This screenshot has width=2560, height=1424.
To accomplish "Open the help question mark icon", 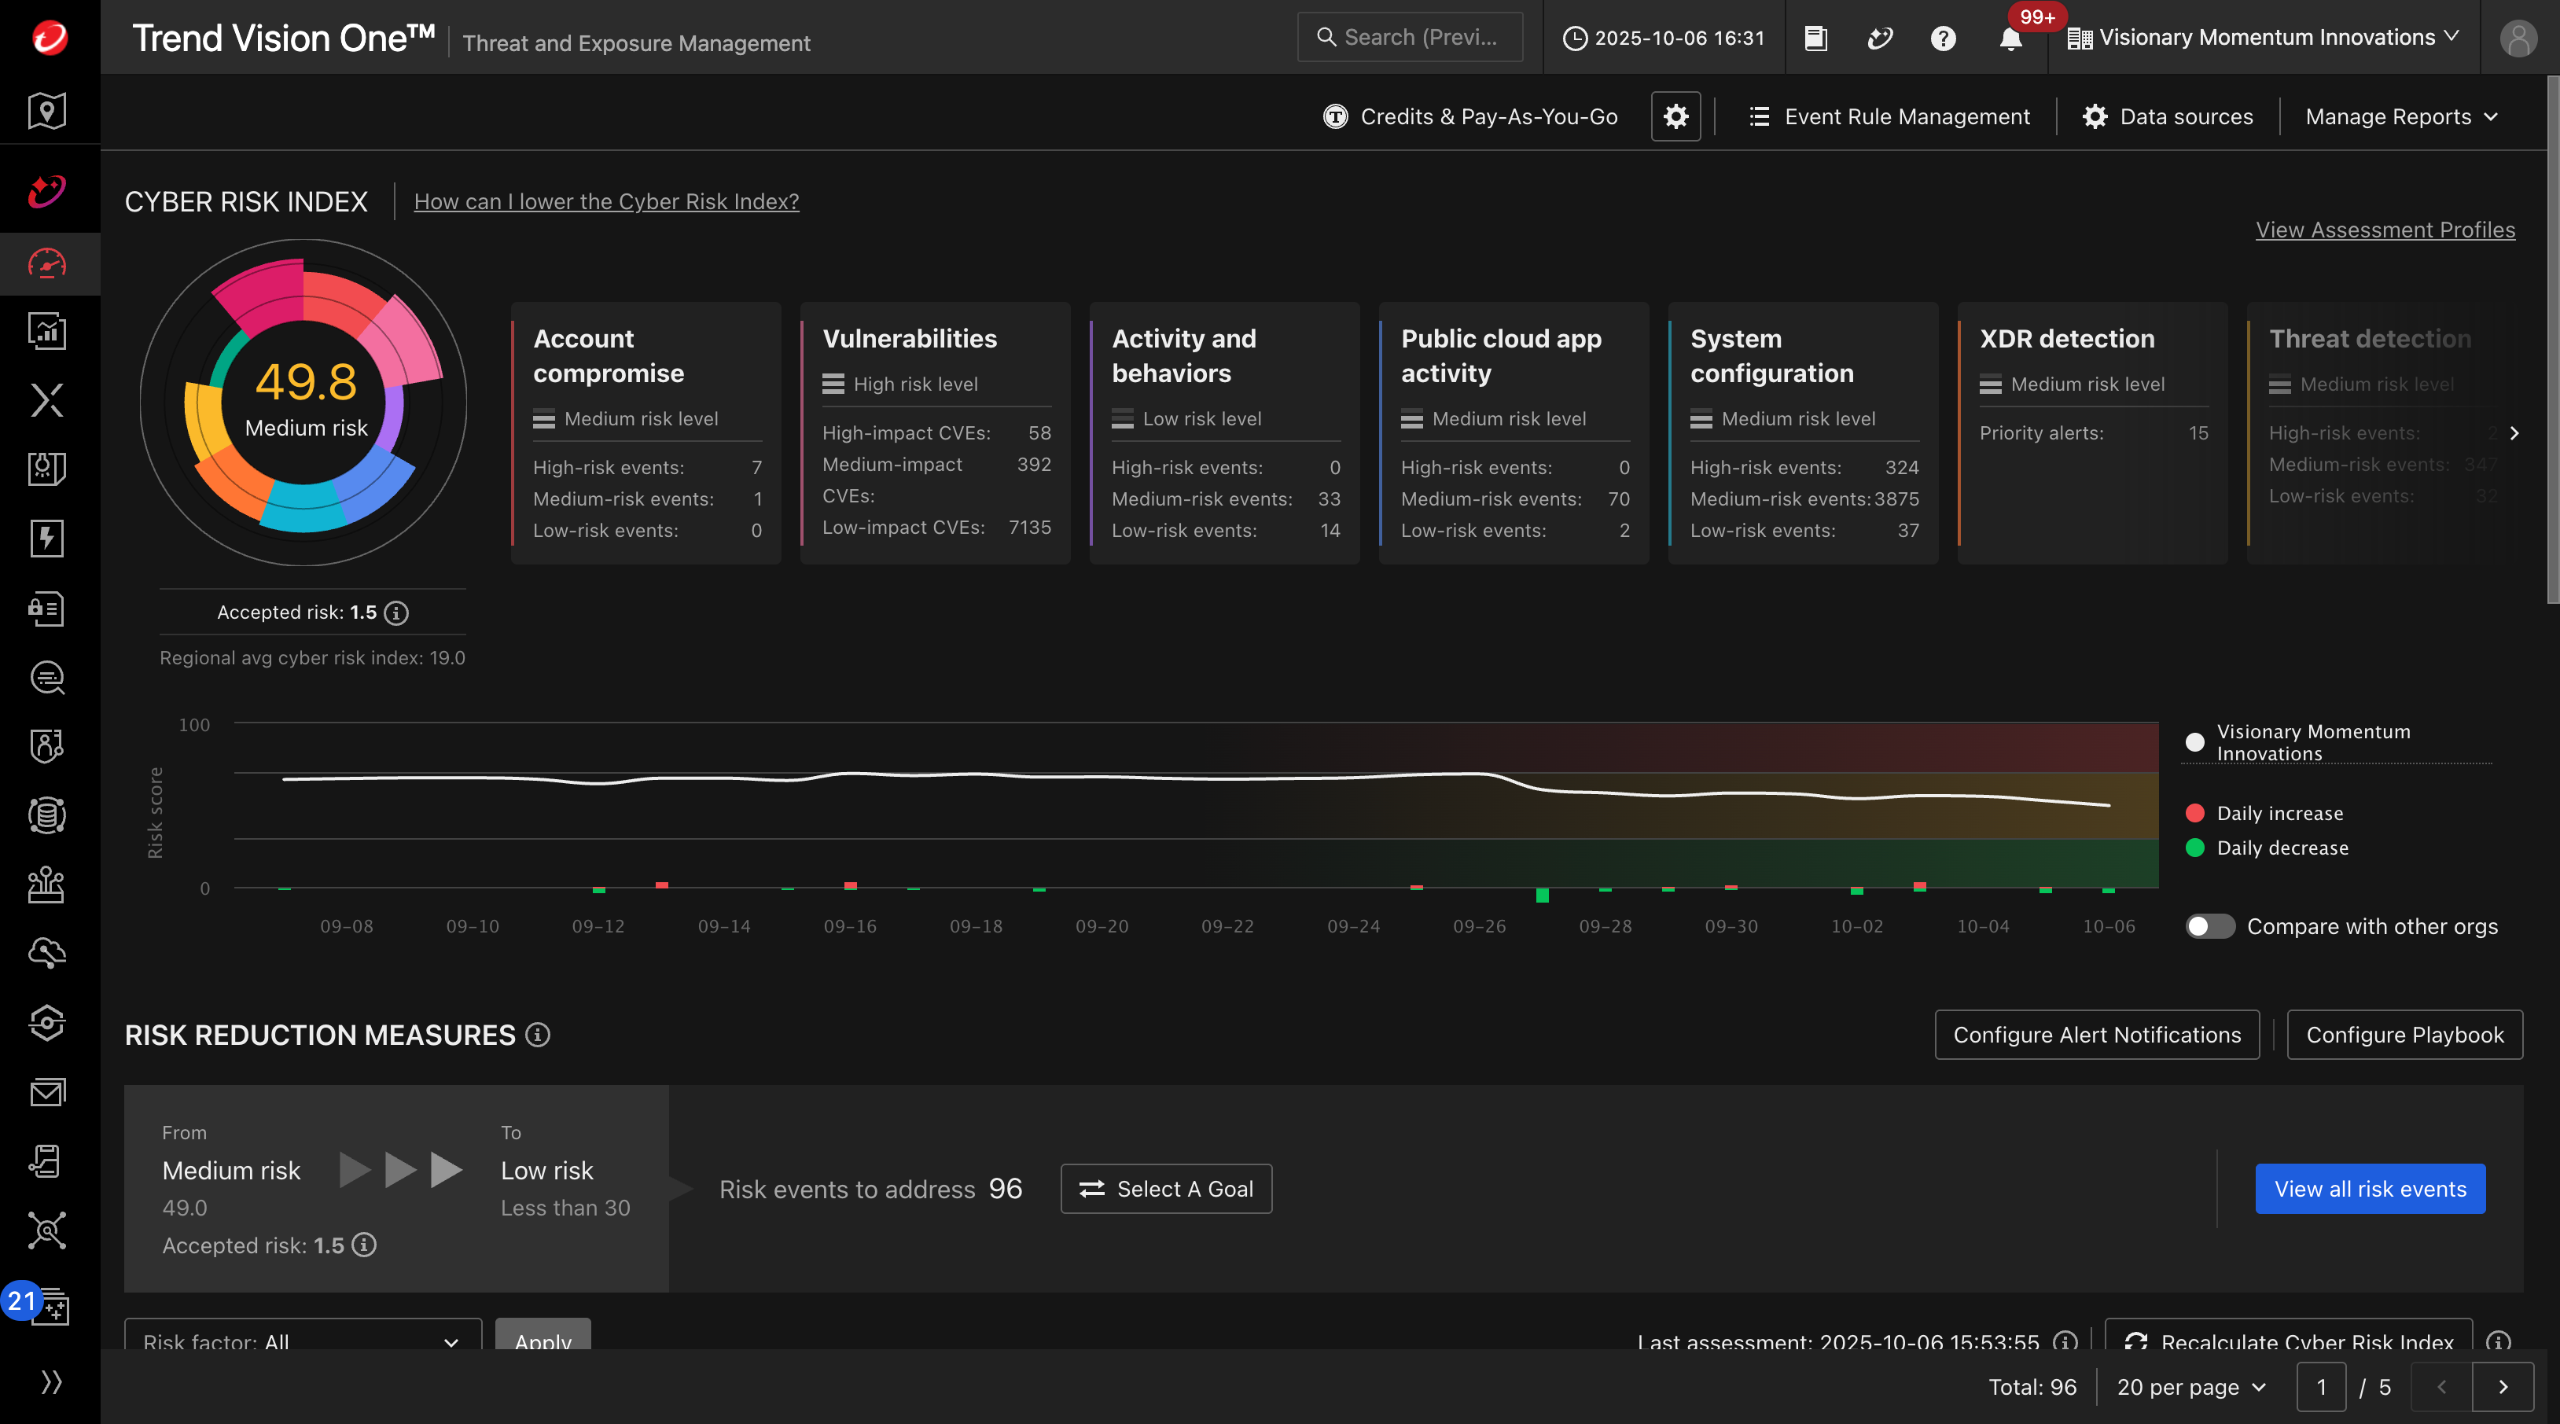I will [1943, 38].
